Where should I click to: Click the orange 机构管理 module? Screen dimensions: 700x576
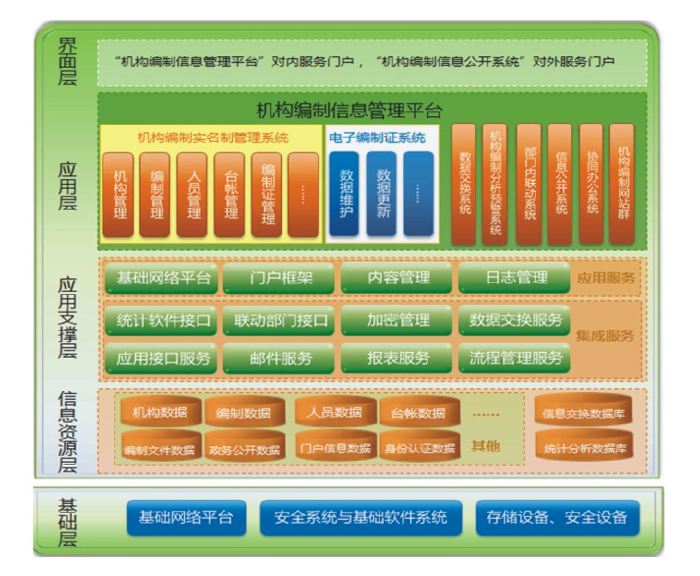[118, 194]
